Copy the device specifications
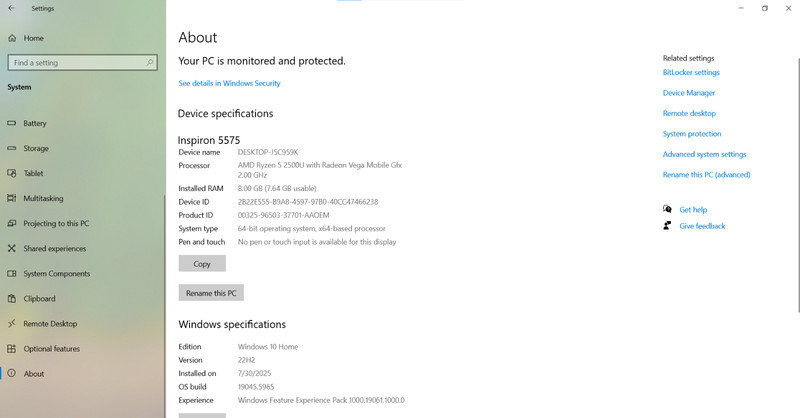Screen dimensions: 800x418 [x=202, y=264]
